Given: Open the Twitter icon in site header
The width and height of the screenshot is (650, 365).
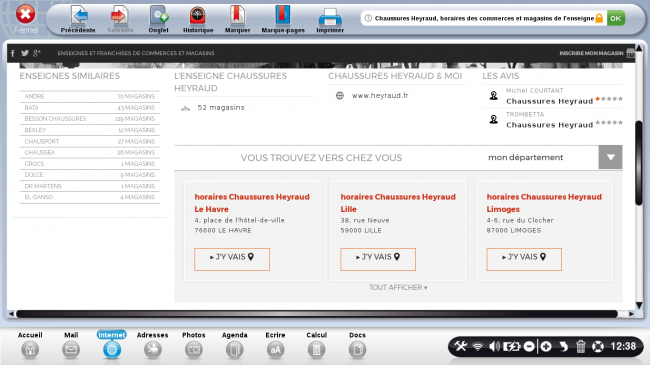Looking at the screenshot, I should coord(25,53).
